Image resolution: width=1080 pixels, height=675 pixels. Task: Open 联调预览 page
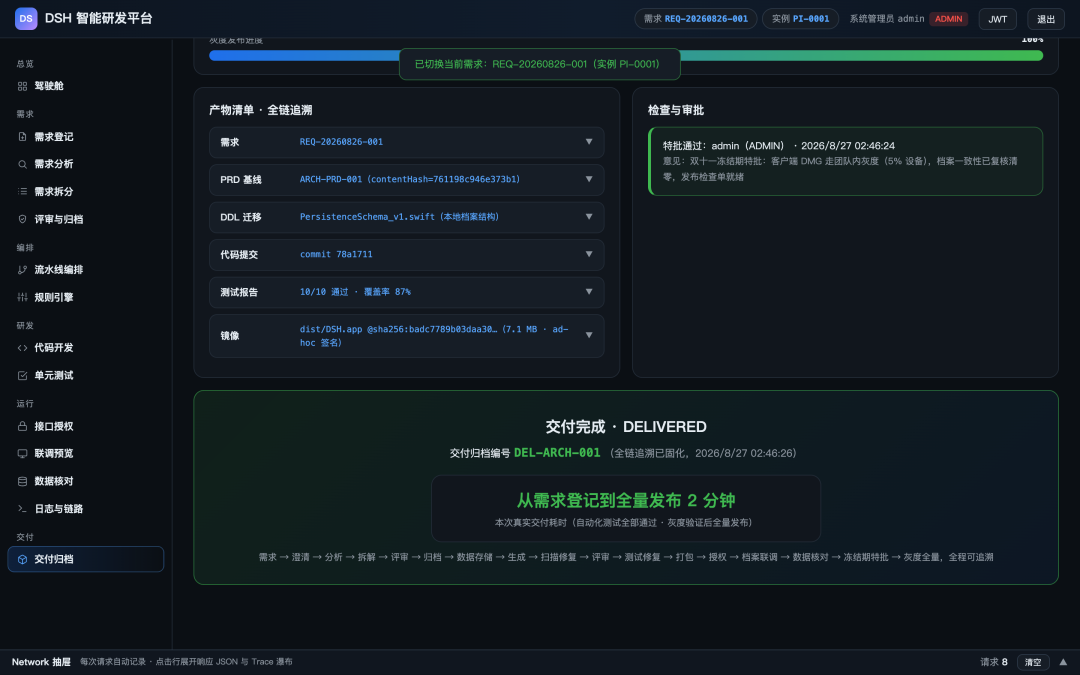pos(85,453)
